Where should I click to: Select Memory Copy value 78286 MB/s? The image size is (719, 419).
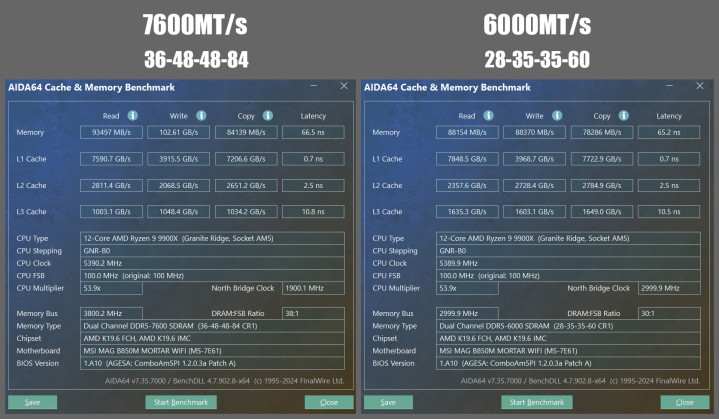pyautogui.click(x=602, y=132)
